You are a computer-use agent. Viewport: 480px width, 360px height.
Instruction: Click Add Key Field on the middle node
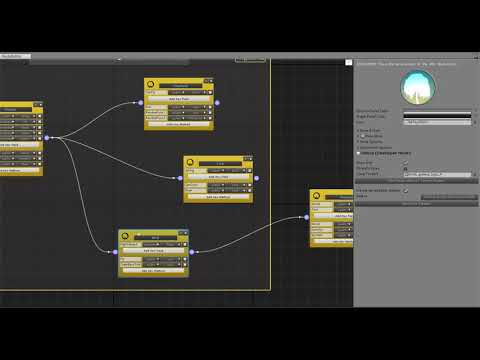tap(218, 177)
